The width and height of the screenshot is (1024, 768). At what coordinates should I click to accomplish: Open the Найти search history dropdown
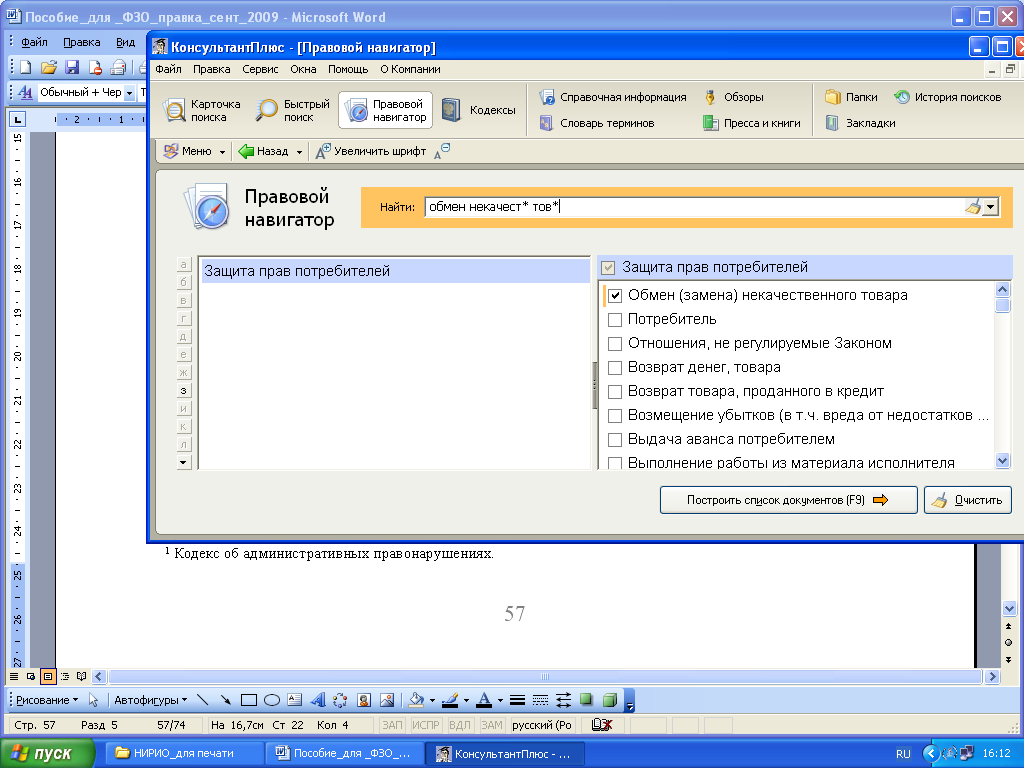click(991, 207)
